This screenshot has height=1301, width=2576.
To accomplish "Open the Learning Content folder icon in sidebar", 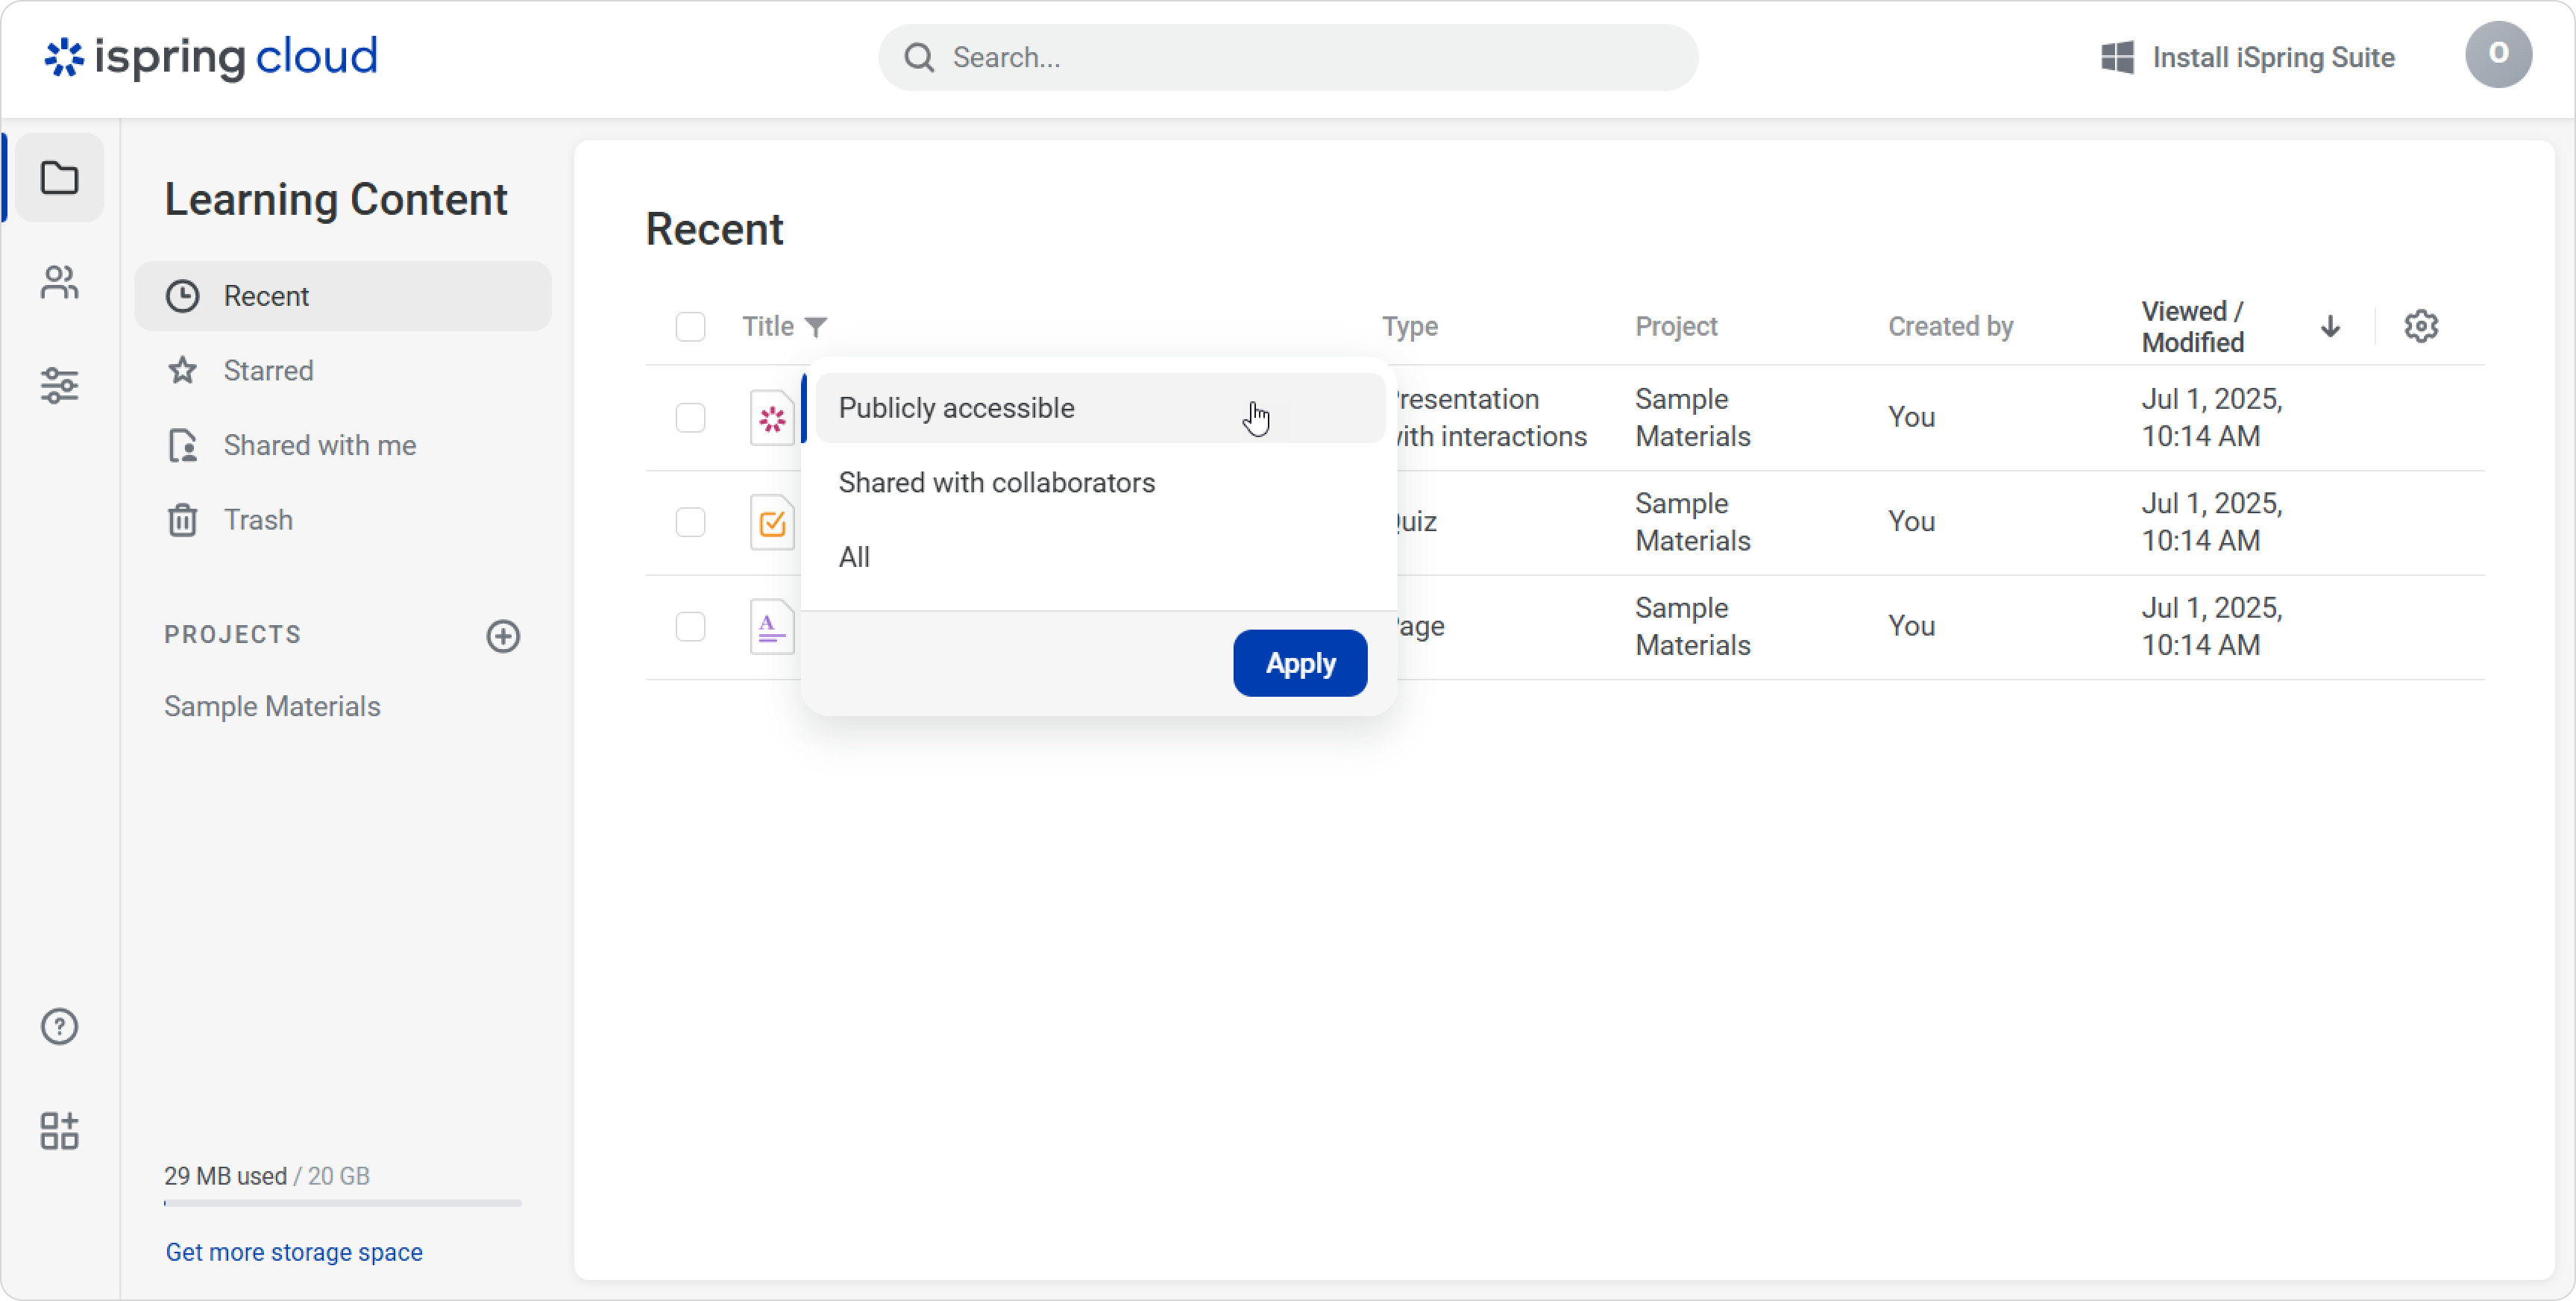I will 59,178.
